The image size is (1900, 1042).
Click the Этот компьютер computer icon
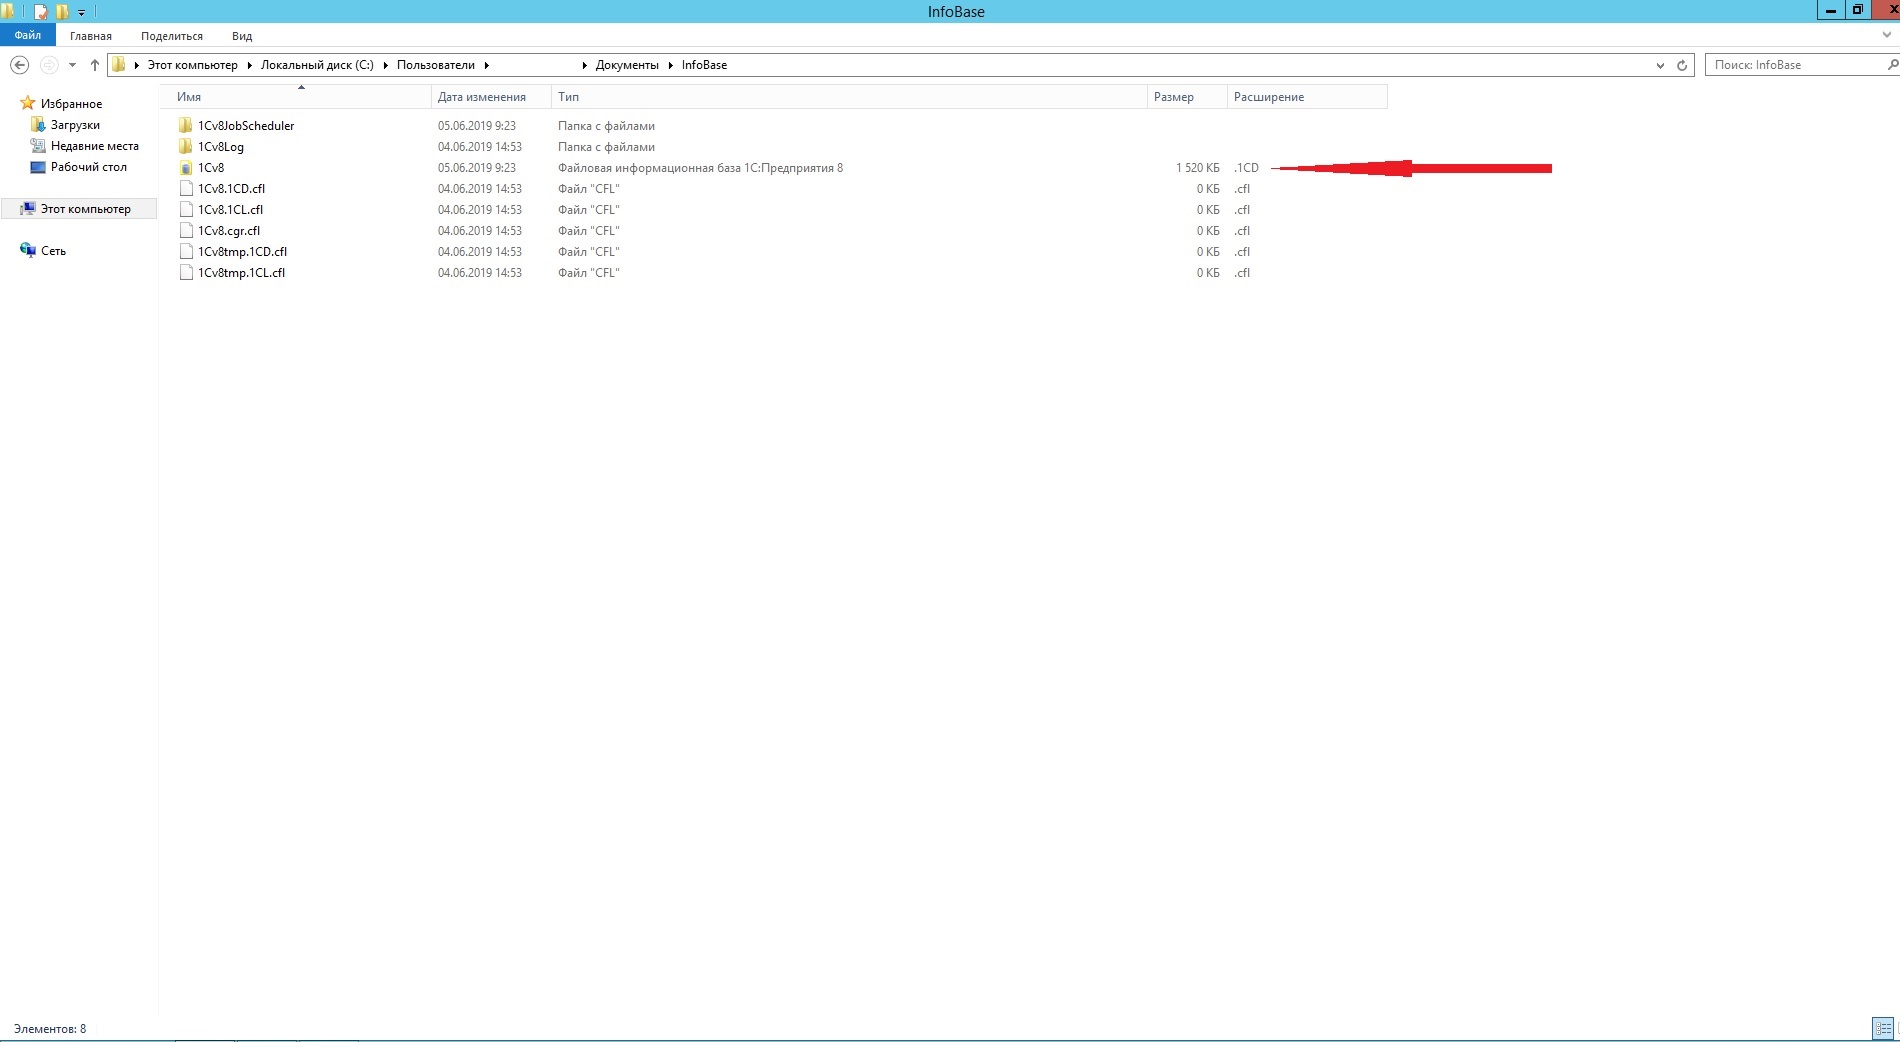click(x=28, y=208)
